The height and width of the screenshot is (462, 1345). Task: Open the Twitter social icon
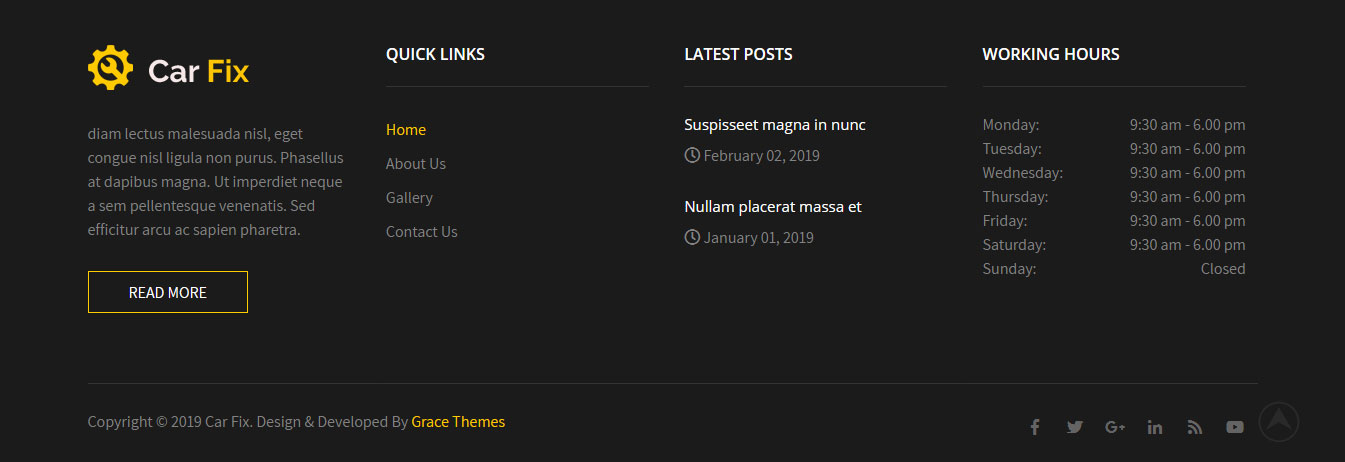click(x=1075, y=427)
